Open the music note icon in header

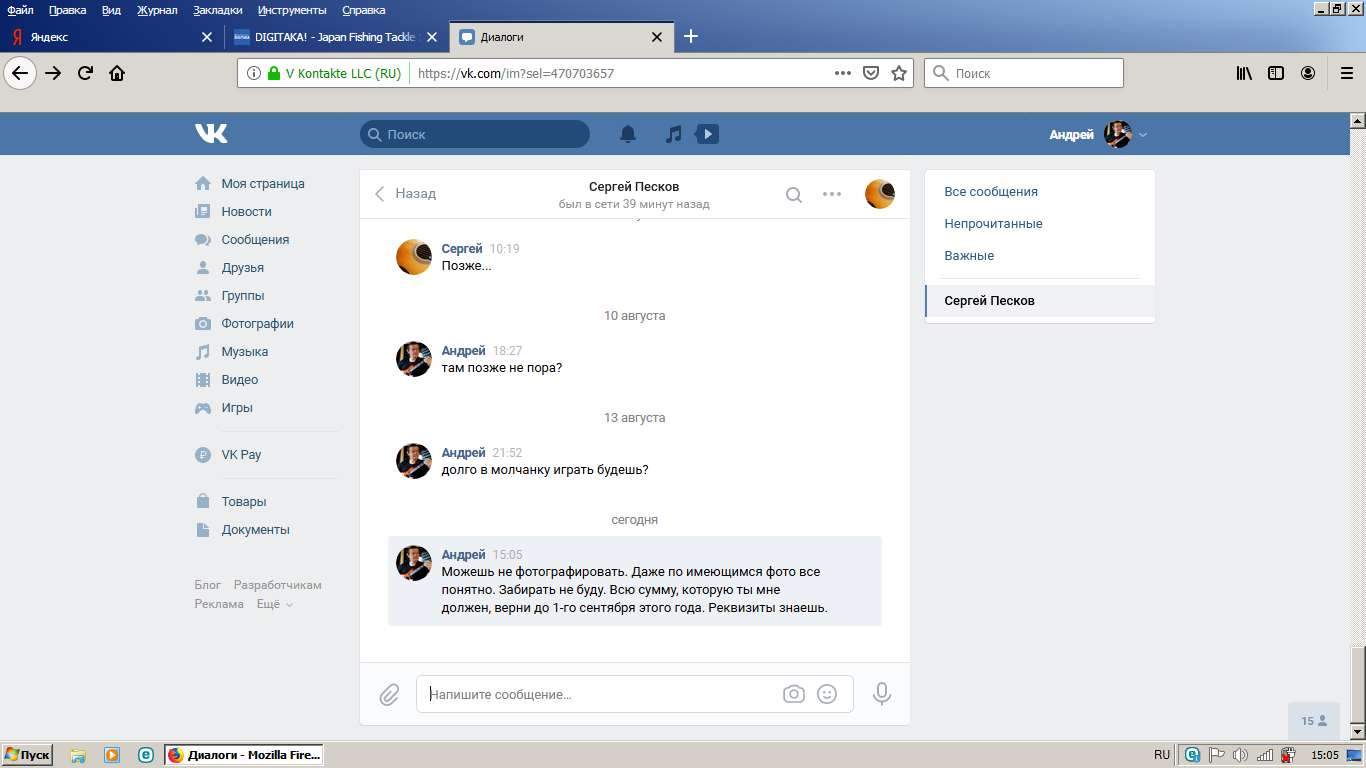tap(674, 134)
